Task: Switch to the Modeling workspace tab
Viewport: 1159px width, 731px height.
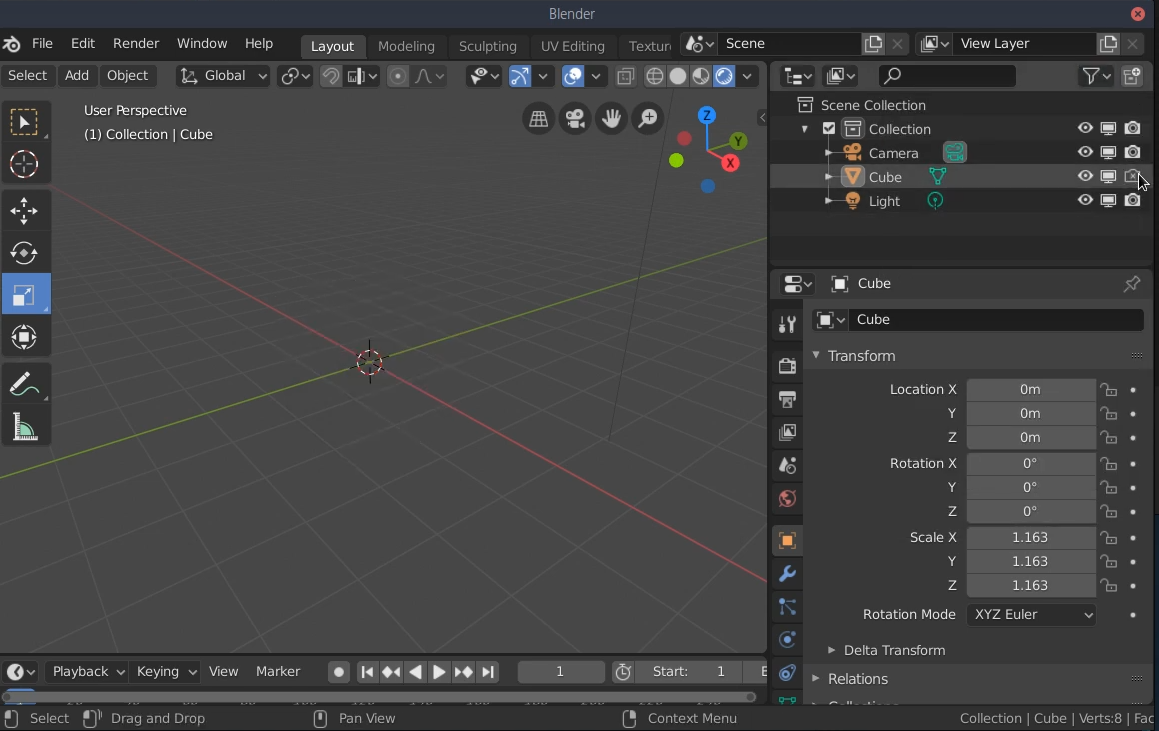Action: [x=406, y=46]
